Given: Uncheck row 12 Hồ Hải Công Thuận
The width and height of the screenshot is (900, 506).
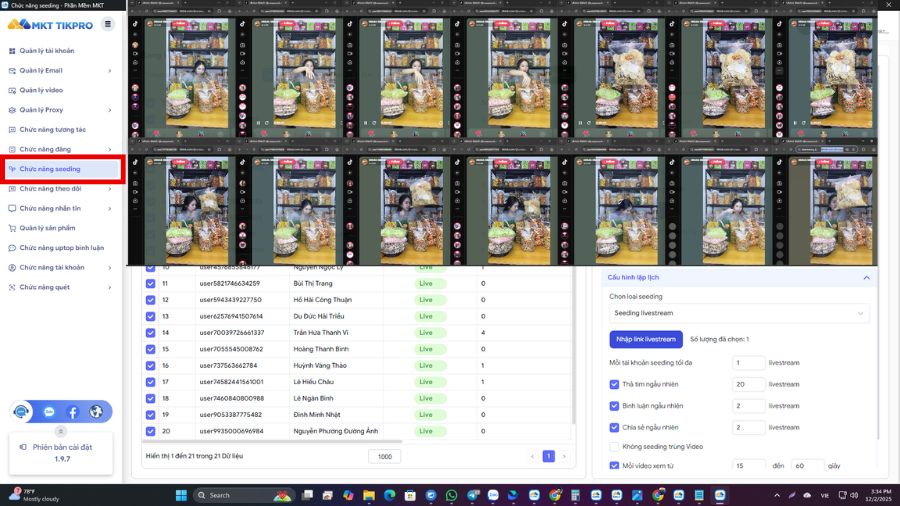Looking at the screenshot, I should tap(150, 299).
